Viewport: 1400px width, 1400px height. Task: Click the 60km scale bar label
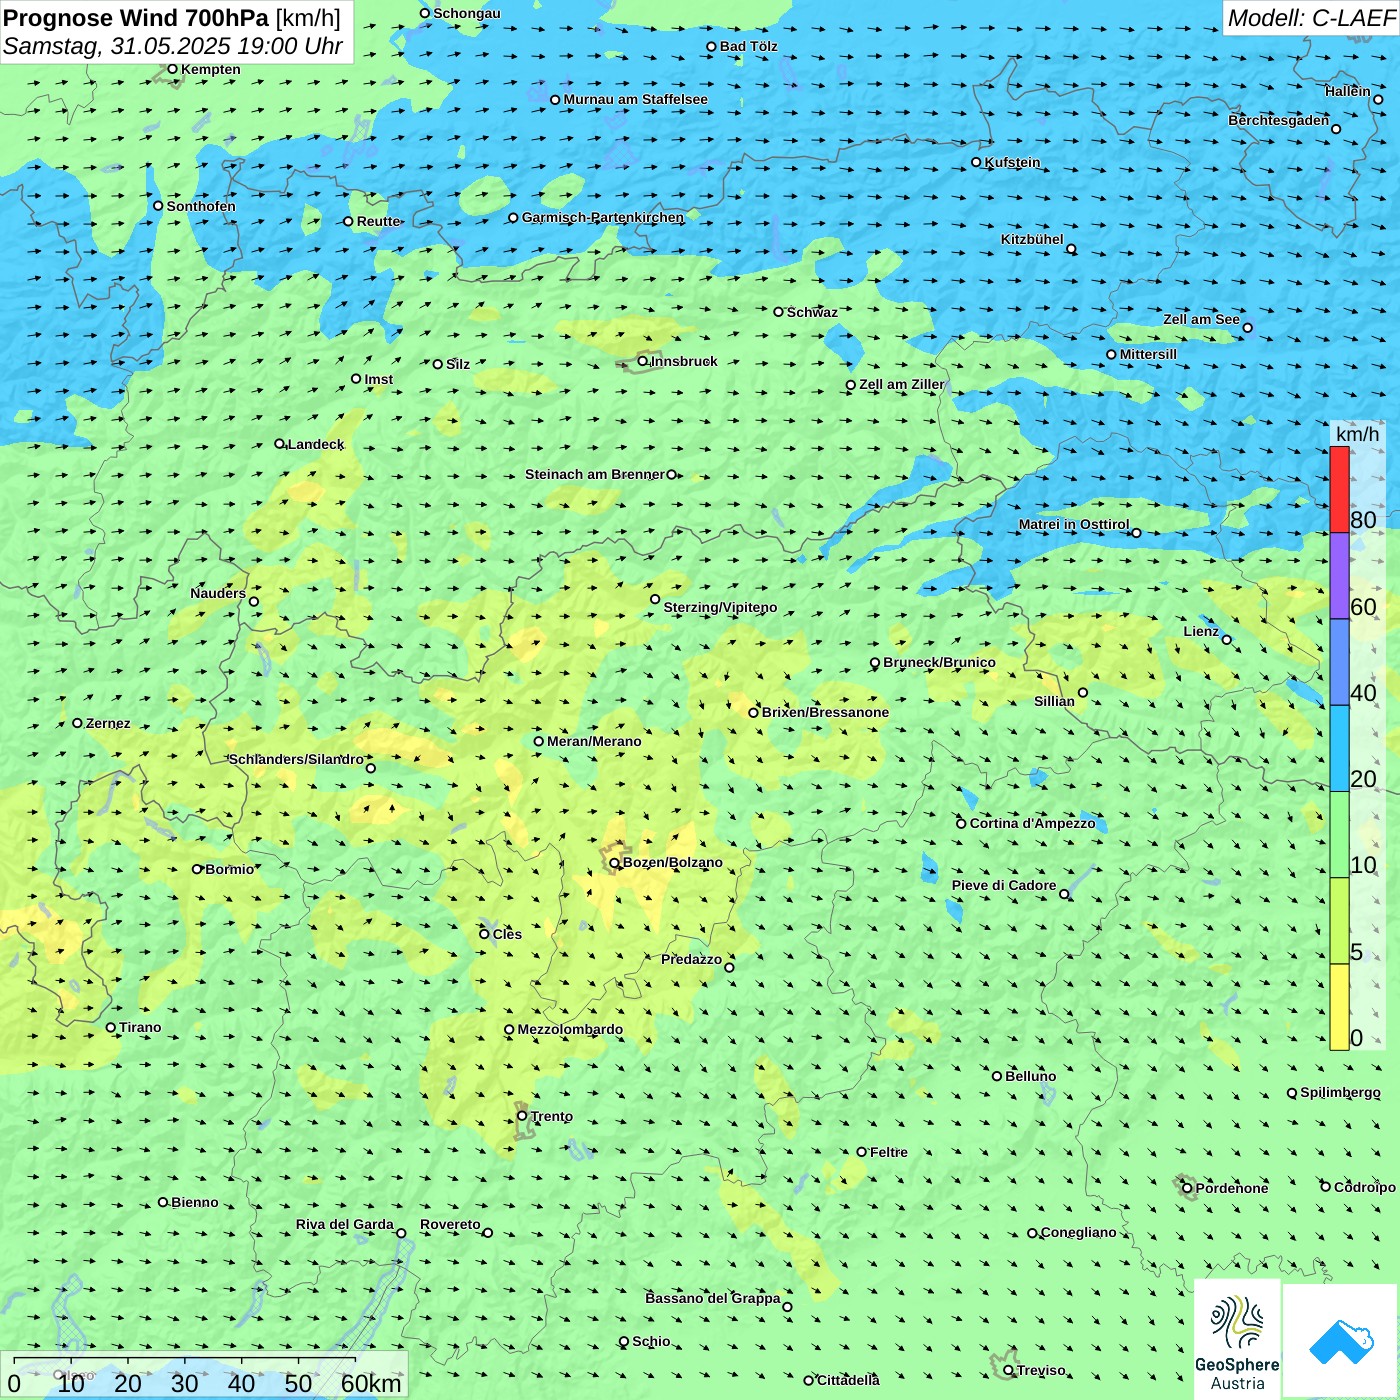click(371, 1383)
